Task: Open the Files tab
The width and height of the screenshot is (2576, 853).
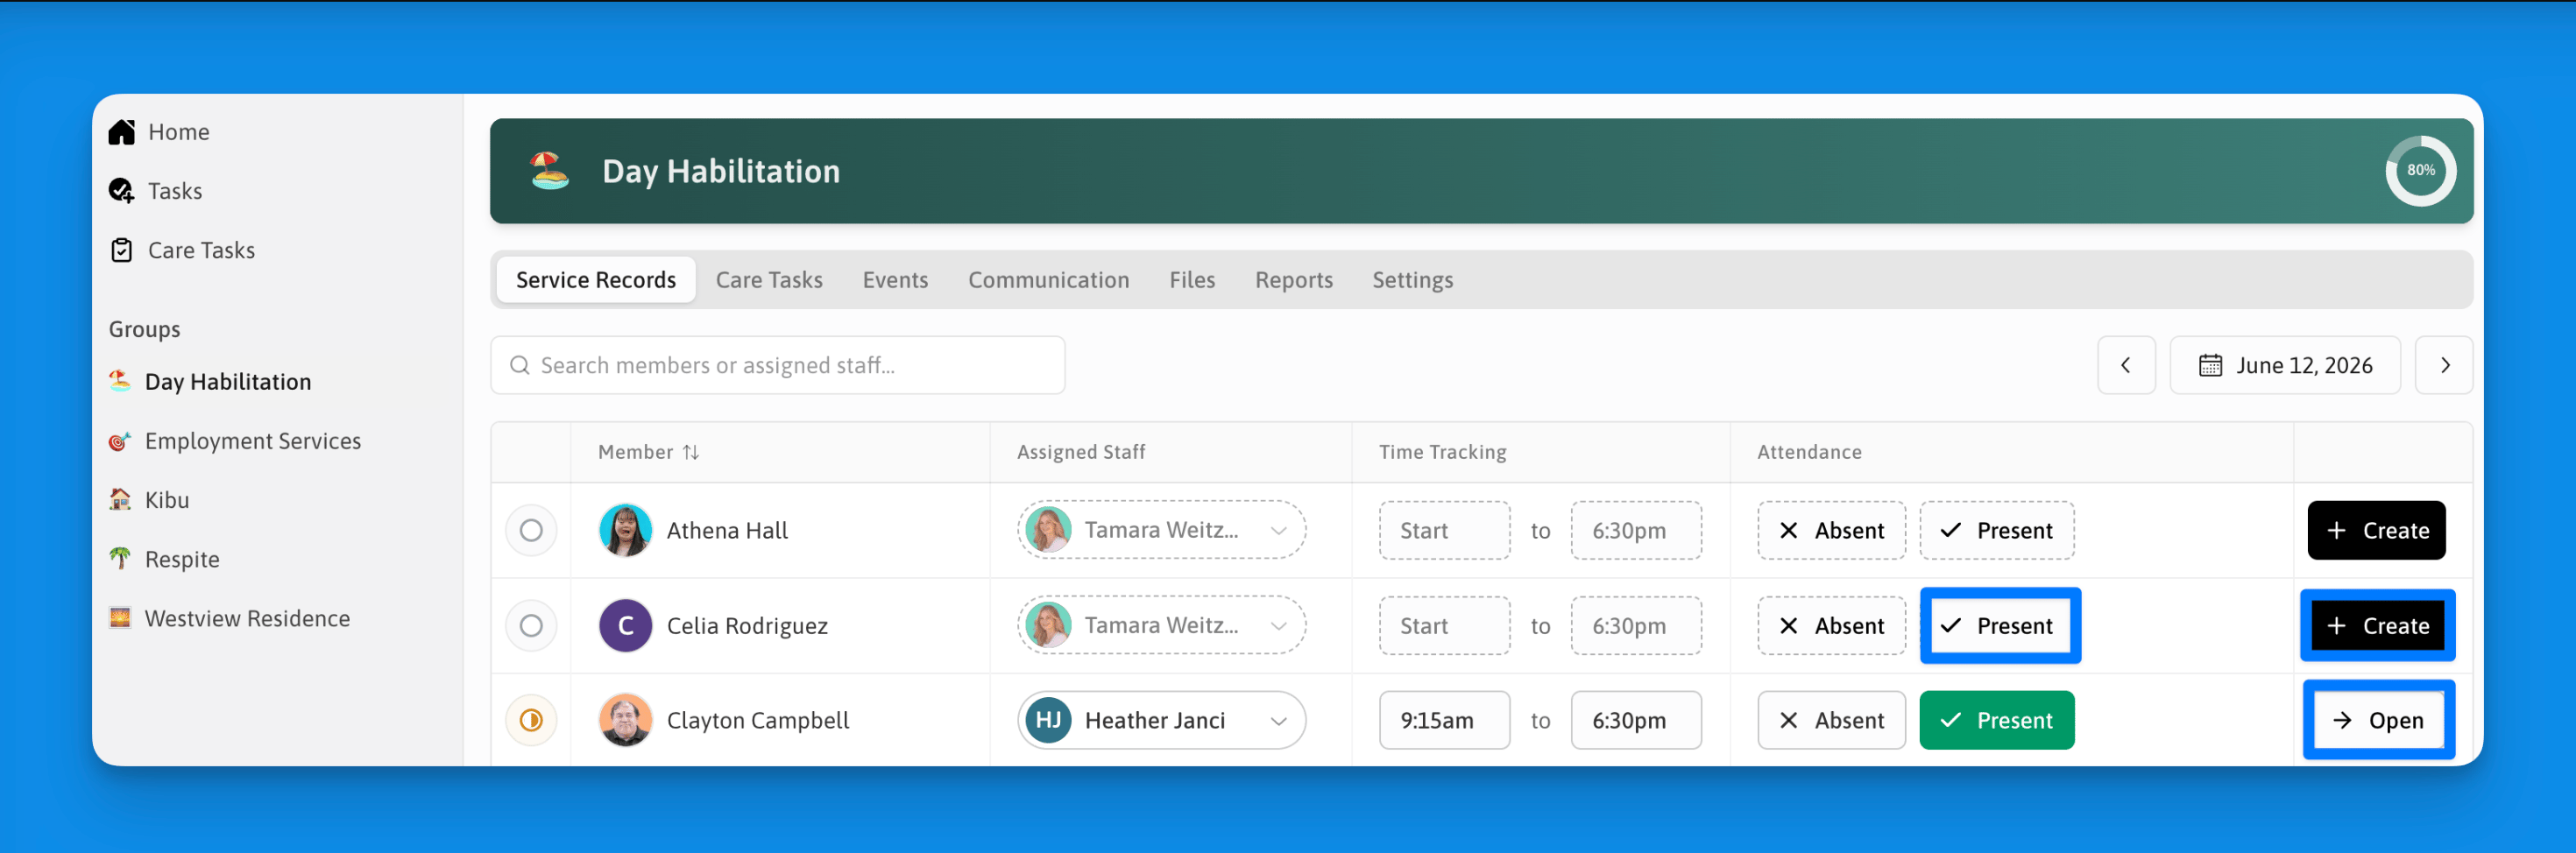Action: click(1192, 280)
